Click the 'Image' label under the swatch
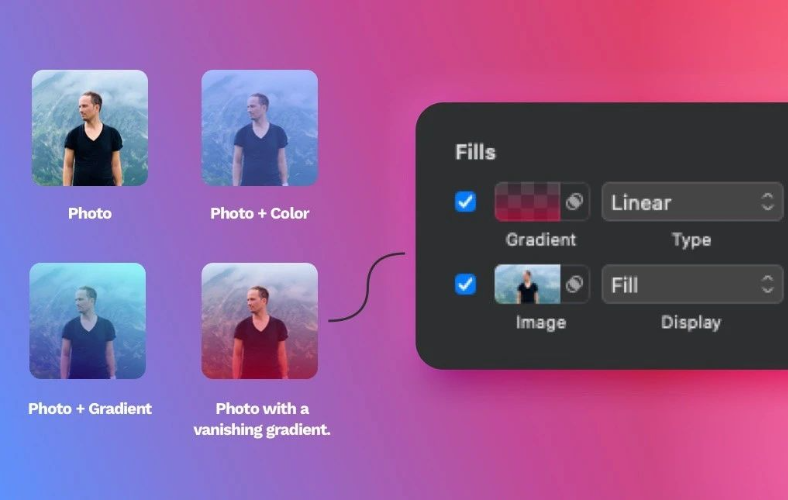This screenshot has width=788, height=500. click(541, 323)
